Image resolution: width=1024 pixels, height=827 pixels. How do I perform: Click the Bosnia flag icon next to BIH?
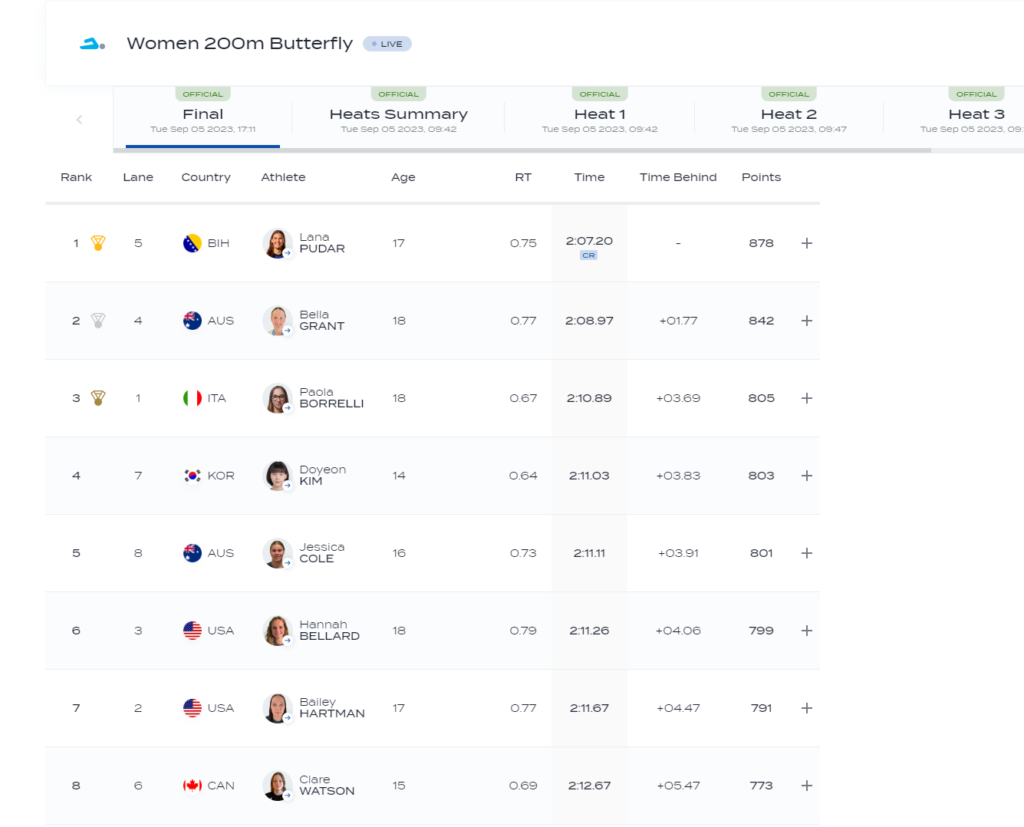[x=192, y=243]
